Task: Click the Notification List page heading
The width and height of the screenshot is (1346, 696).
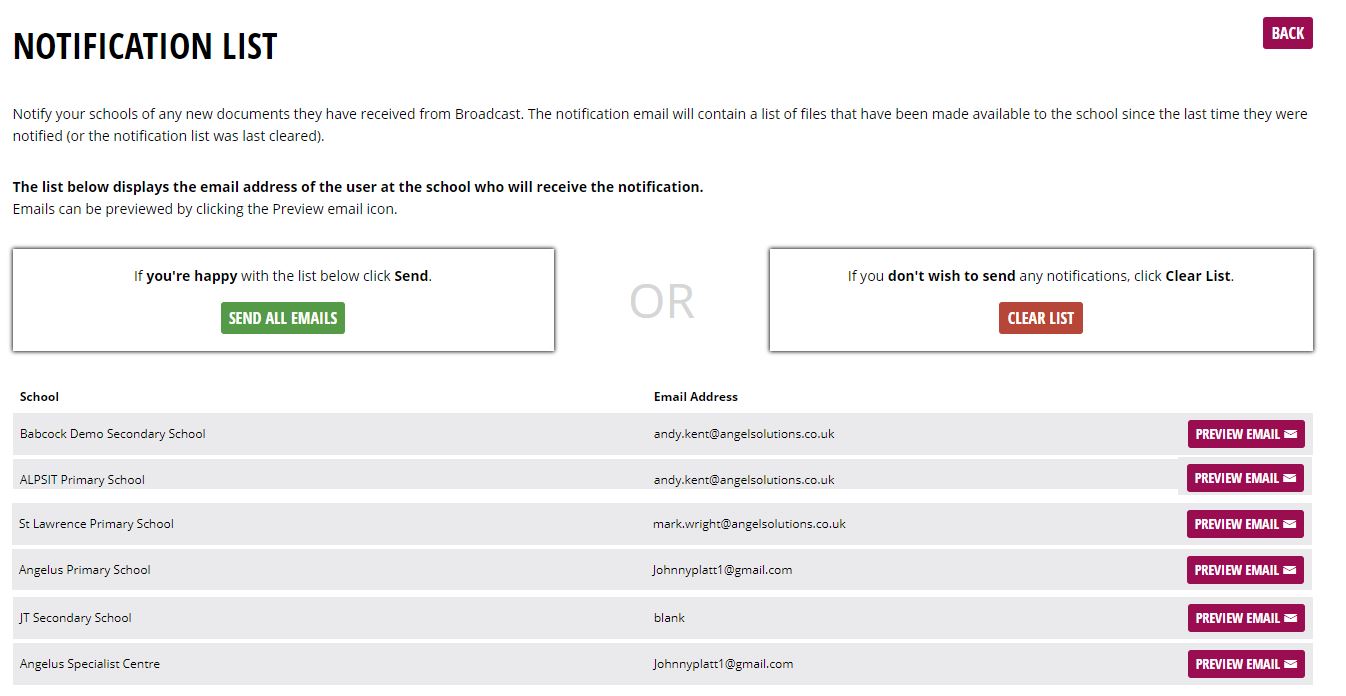Action: [145, 47]
